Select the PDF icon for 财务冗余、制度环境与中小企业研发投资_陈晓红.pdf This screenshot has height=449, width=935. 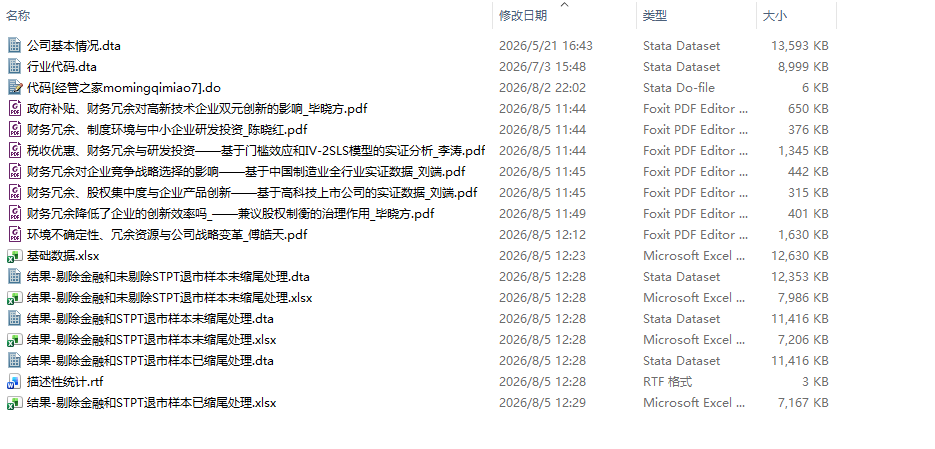tap(15, 129)
